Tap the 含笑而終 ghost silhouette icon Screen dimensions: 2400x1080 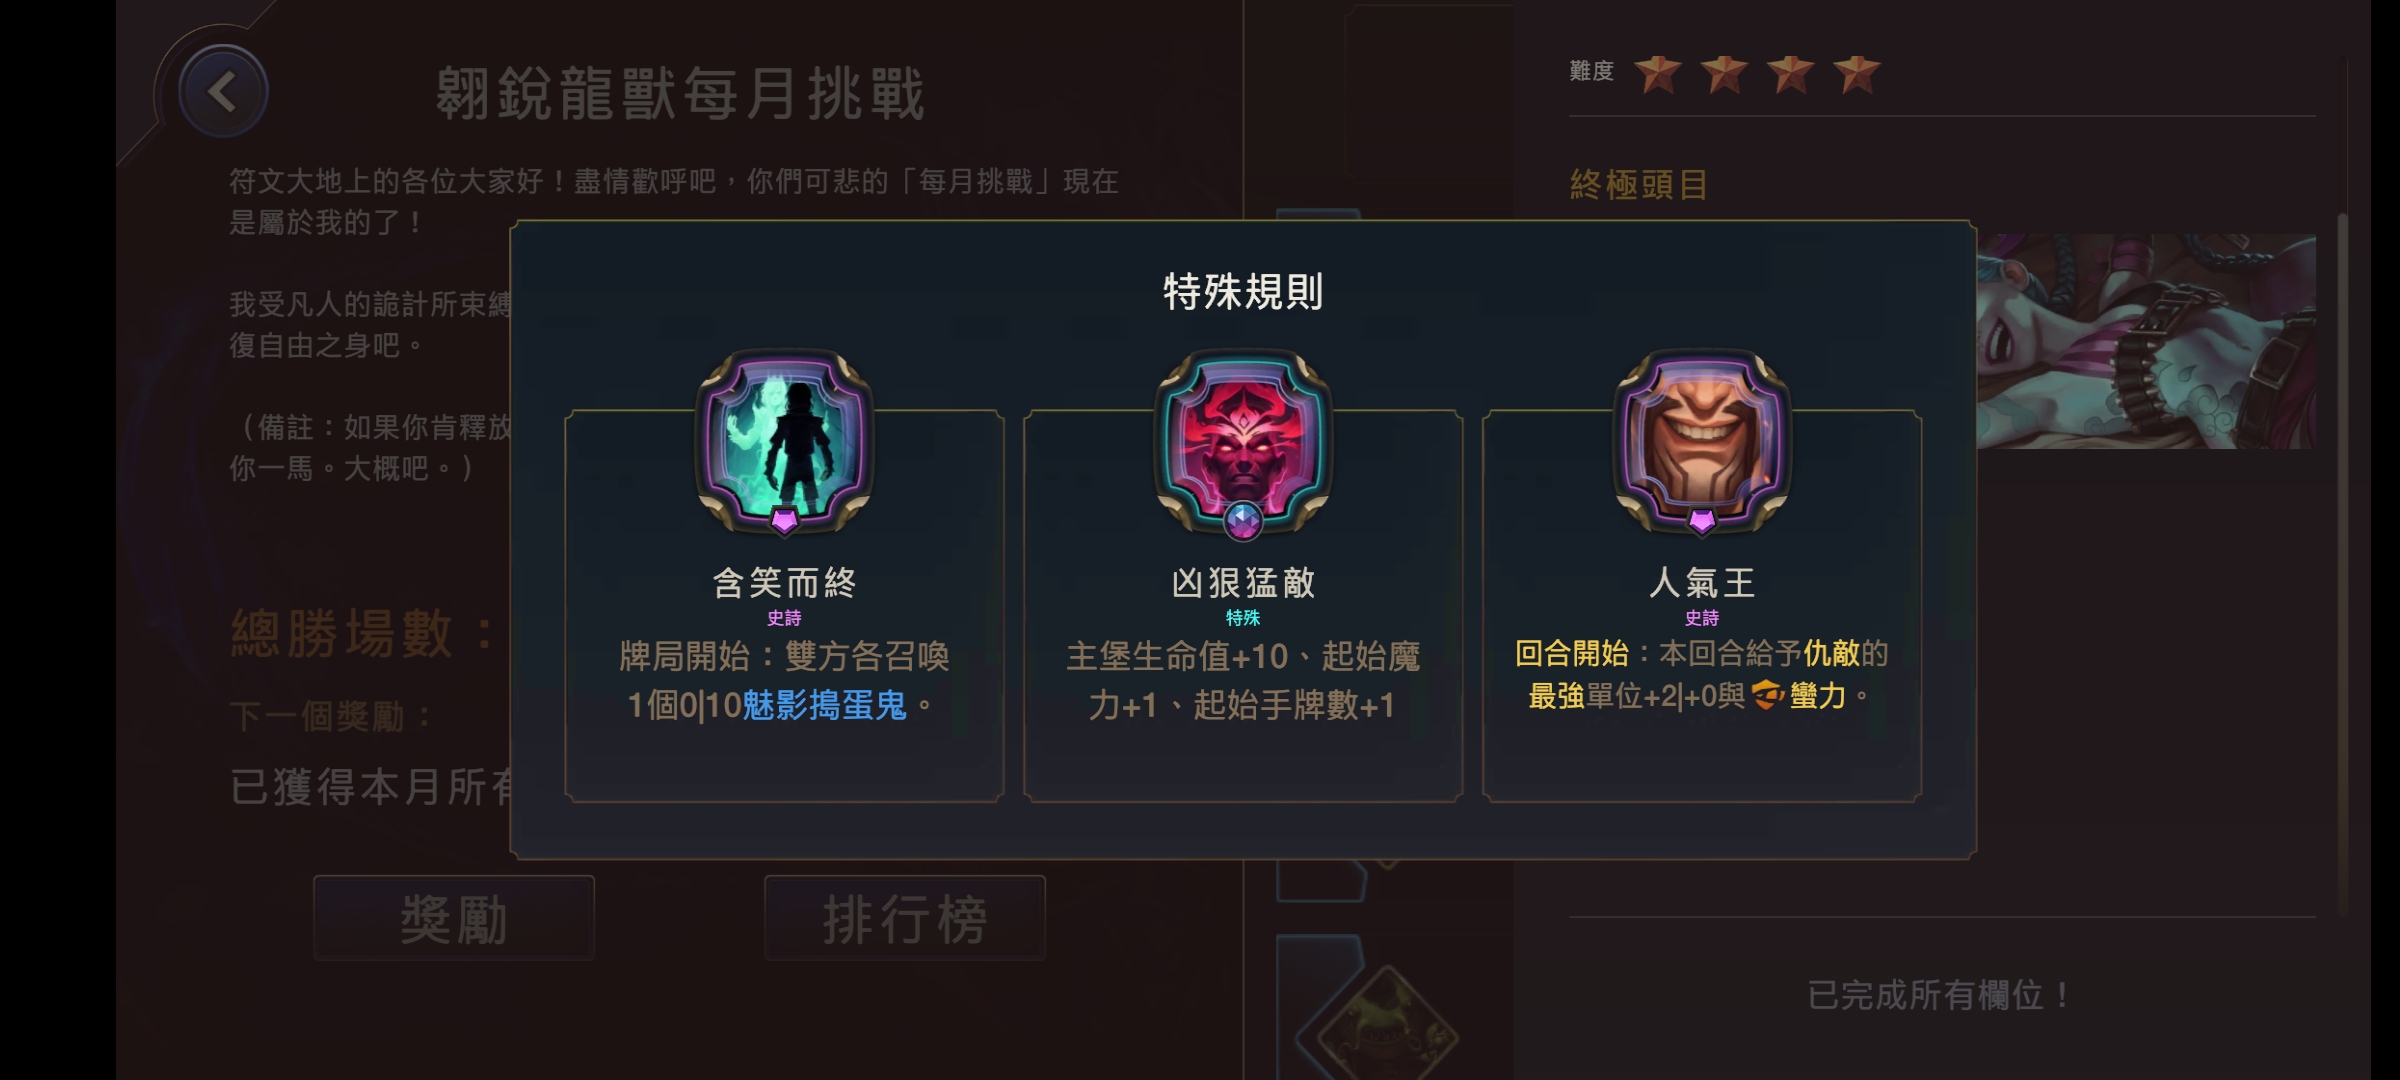784,440
